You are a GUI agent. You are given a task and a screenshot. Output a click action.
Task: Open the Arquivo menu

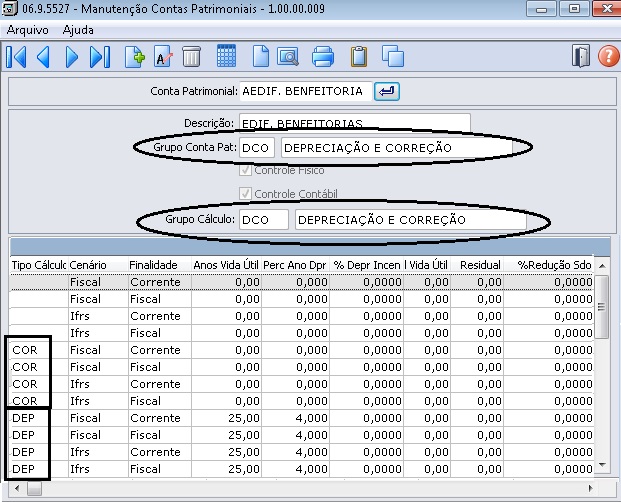click(27, 30)
